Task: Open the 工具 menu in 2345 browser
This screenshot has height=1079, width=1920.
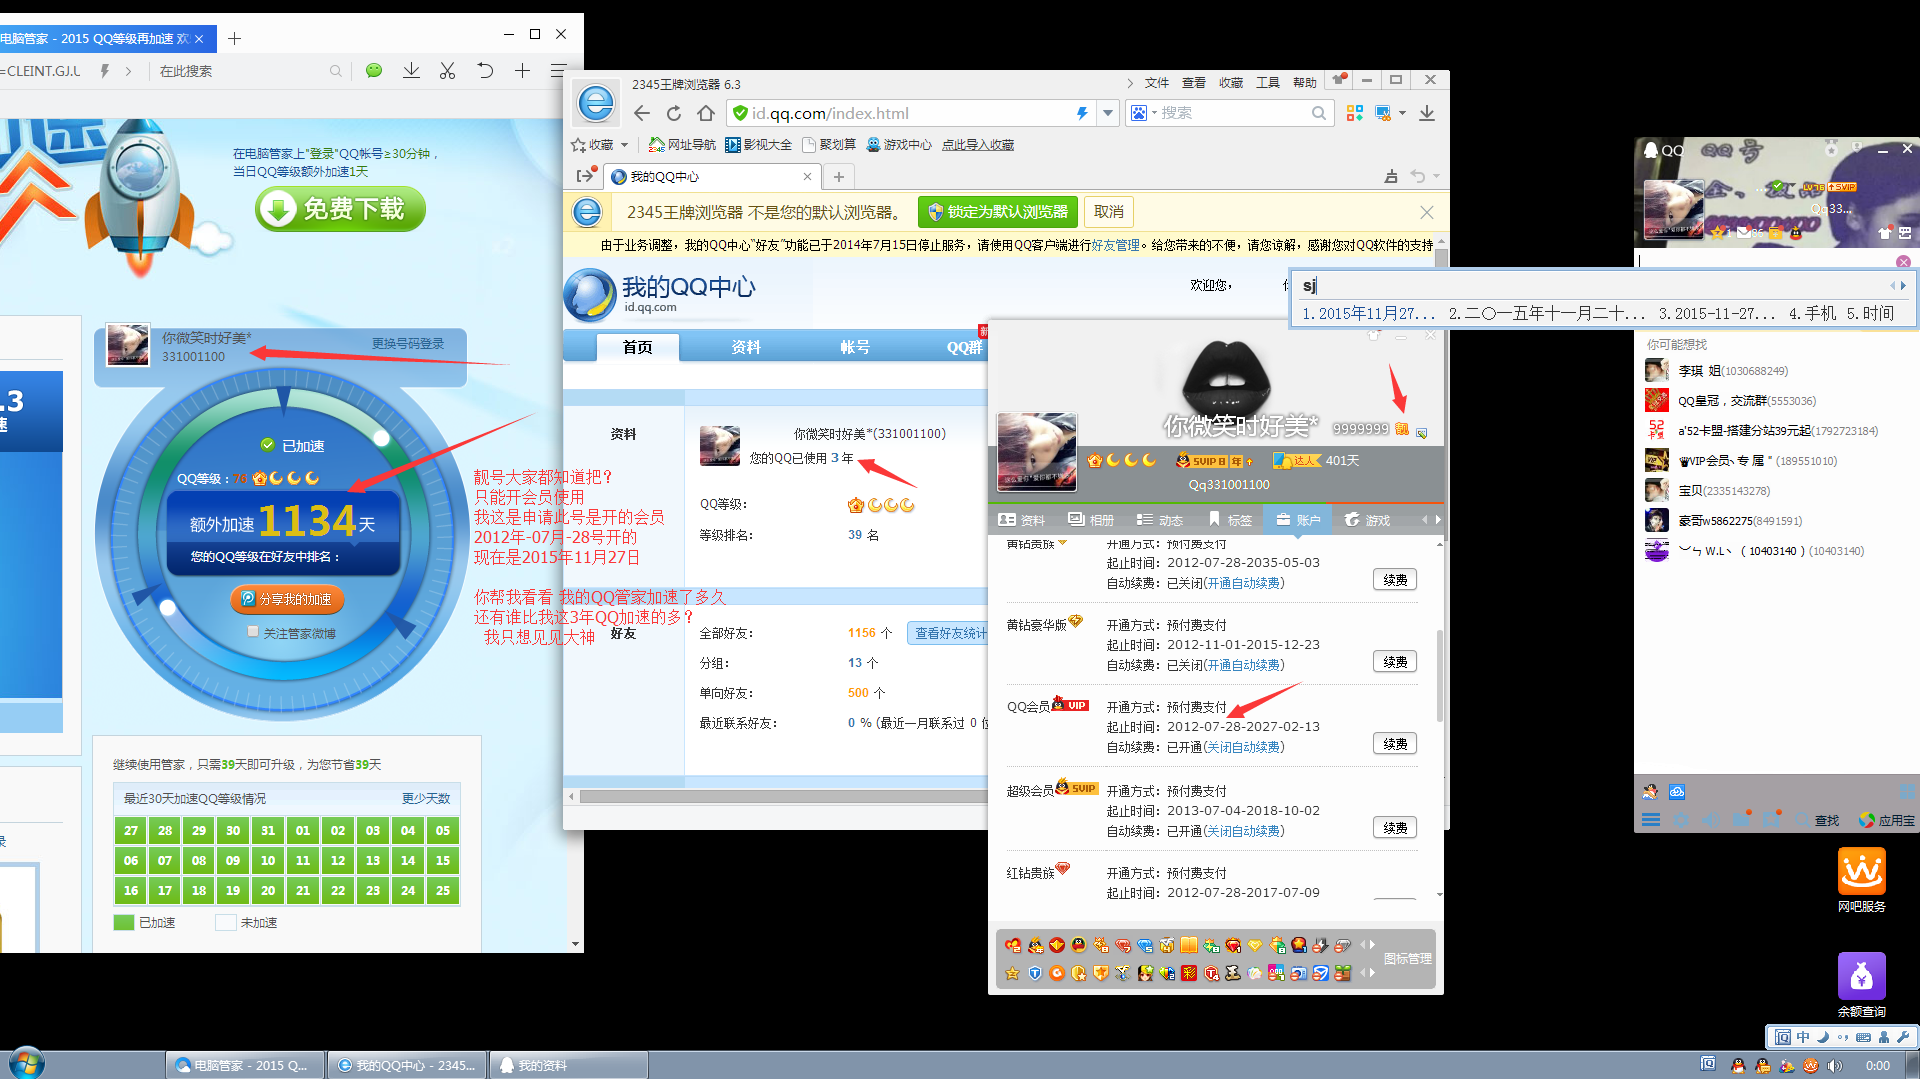Action: click(1268, 83)
